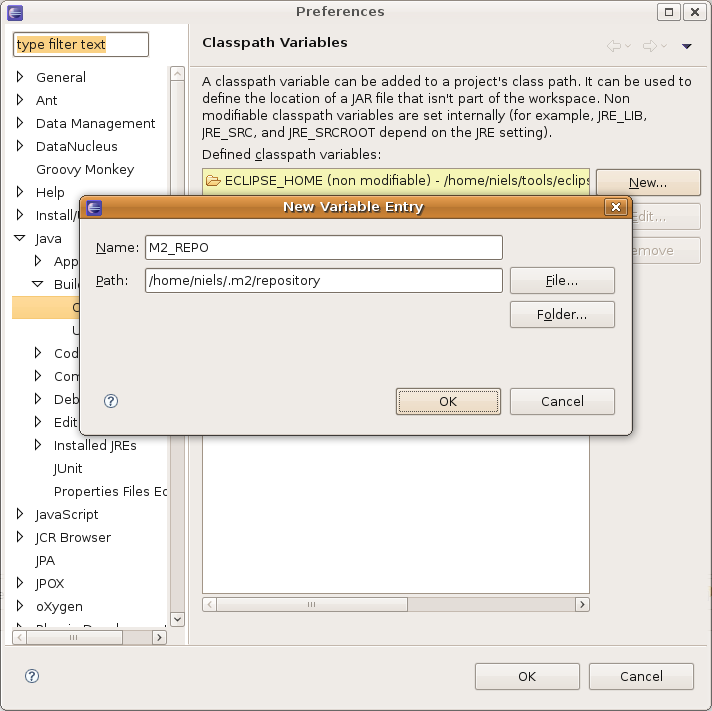This screenshot has height=711, width=712.
Task: Collapse the Java tree node
Action: tap(20, 239)
